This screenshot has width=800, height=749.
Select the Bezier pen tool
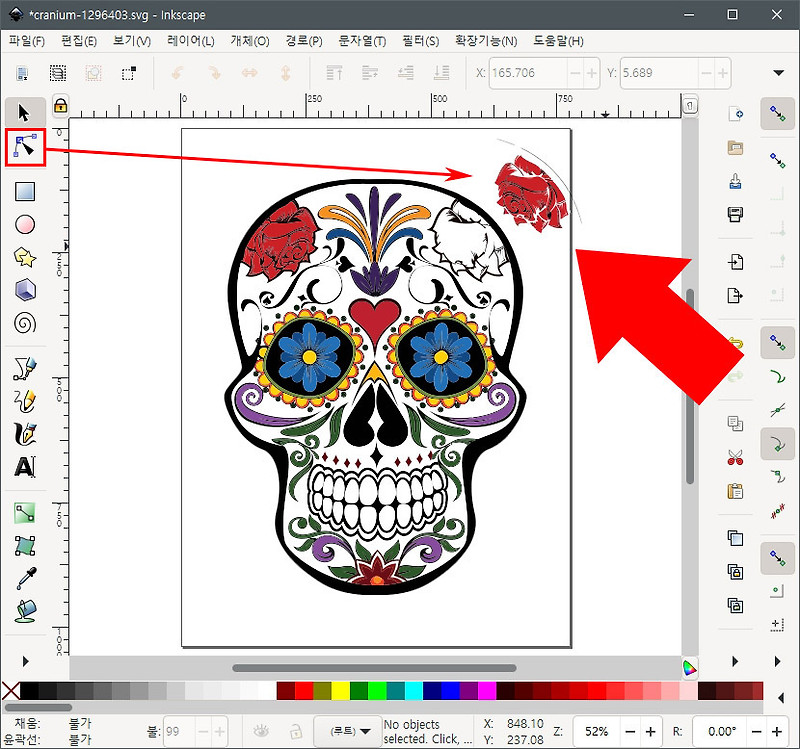[x=25, y=368]
